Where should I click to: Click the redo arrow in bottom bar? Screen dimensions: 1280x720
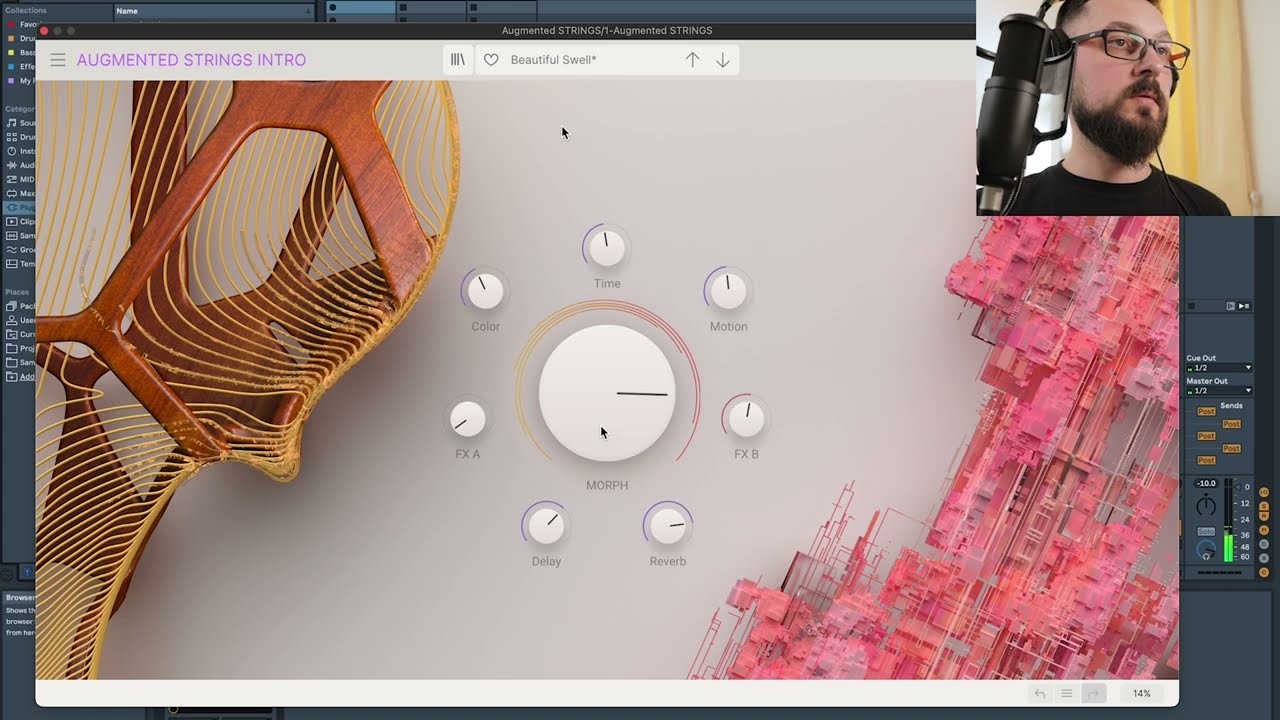coord(1093,694)
